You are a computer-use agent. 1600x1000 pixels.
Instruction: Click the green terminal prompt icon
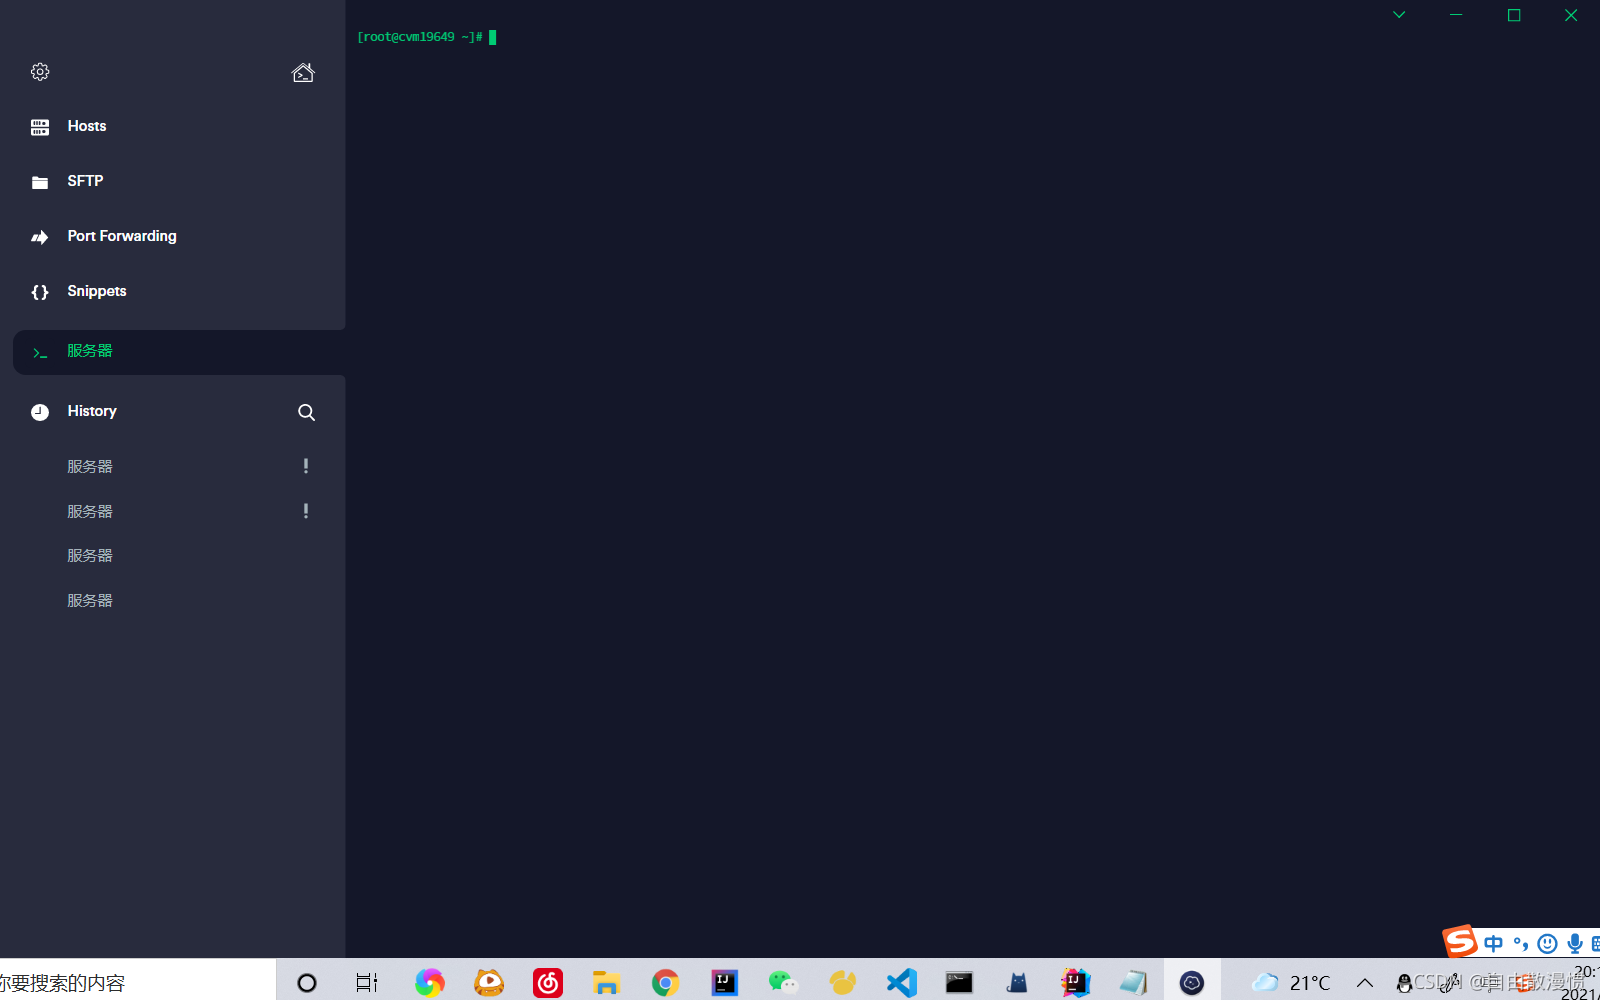click(40, 353)
